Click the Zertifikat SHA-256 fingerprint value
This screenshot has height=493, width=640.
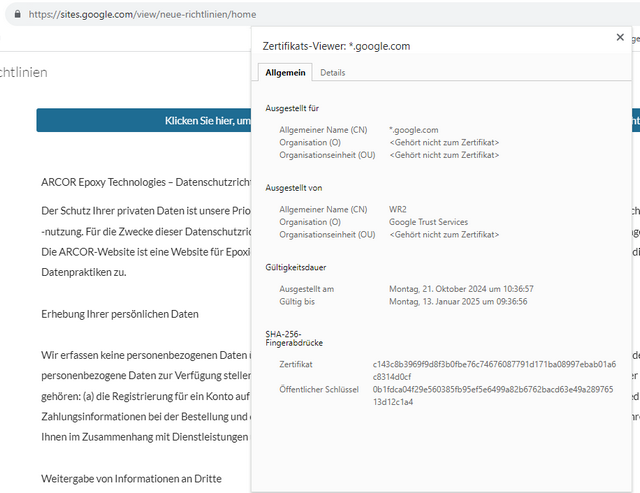[x=494, y=370]
